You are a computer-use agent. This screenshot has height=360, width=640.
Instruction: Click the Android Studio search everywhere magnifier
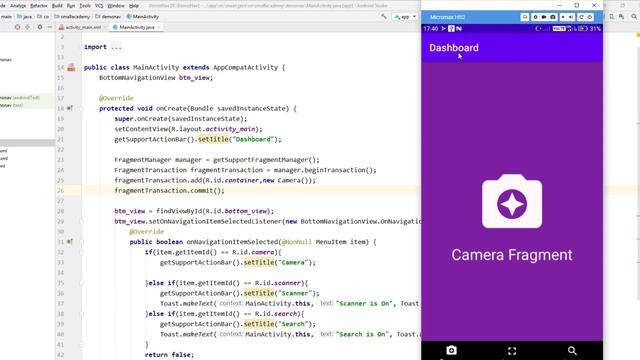634,17
